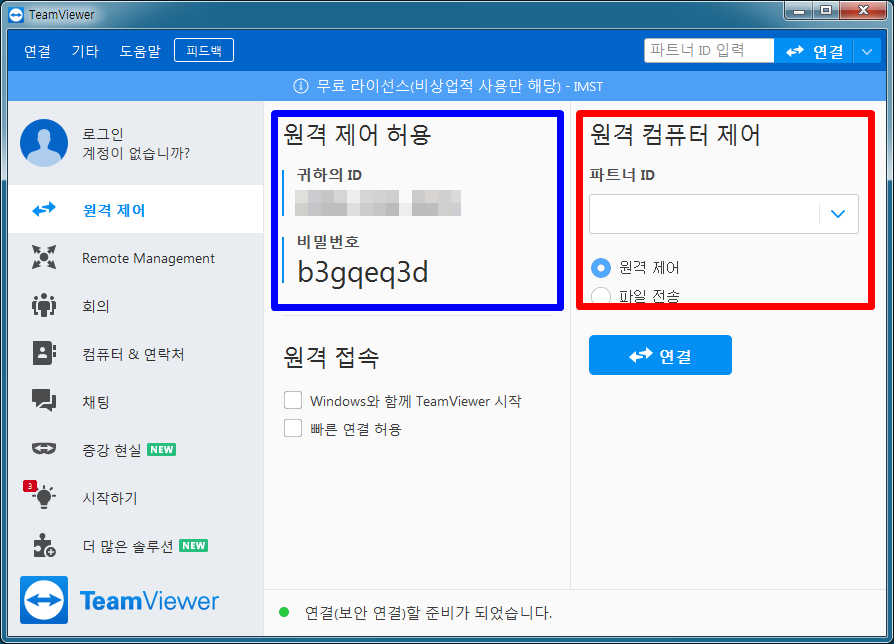Click the 더 많은 솔루션 puzzle icon
The image size is (894, 644).
click(x=44, y=545)
